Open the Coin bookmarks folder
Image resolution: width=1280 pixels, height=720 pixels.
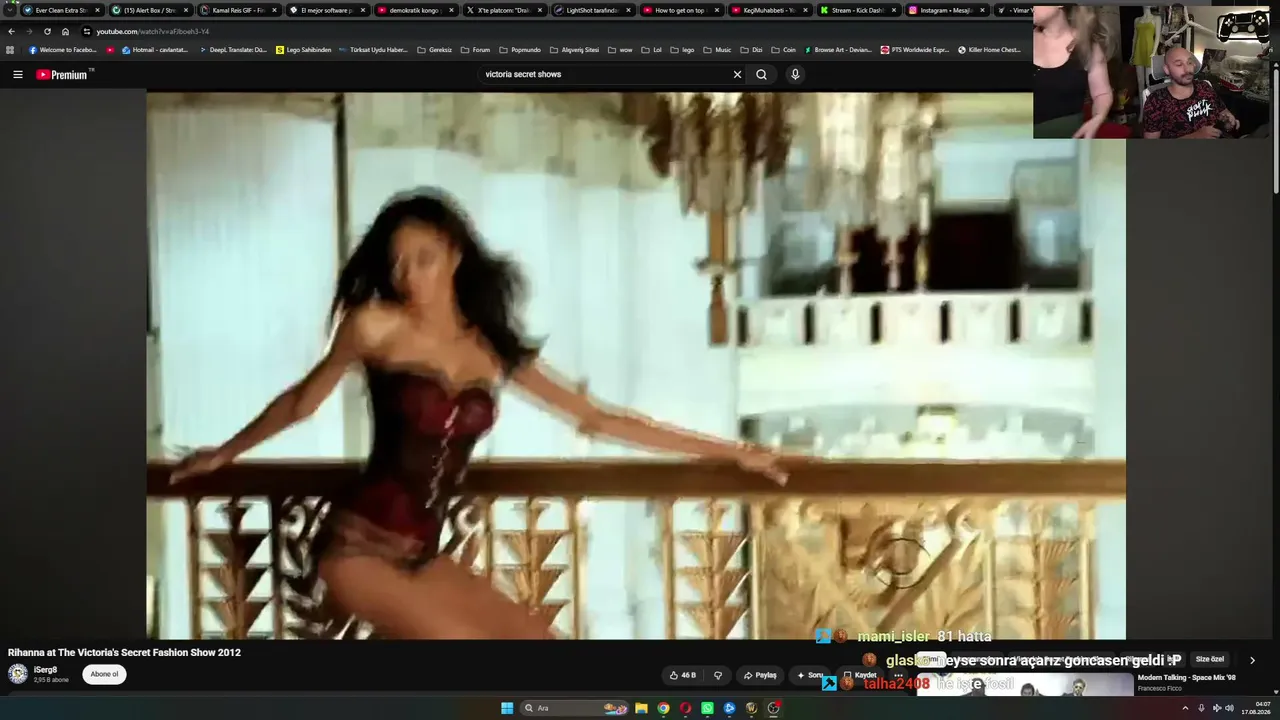coord(783,49)
